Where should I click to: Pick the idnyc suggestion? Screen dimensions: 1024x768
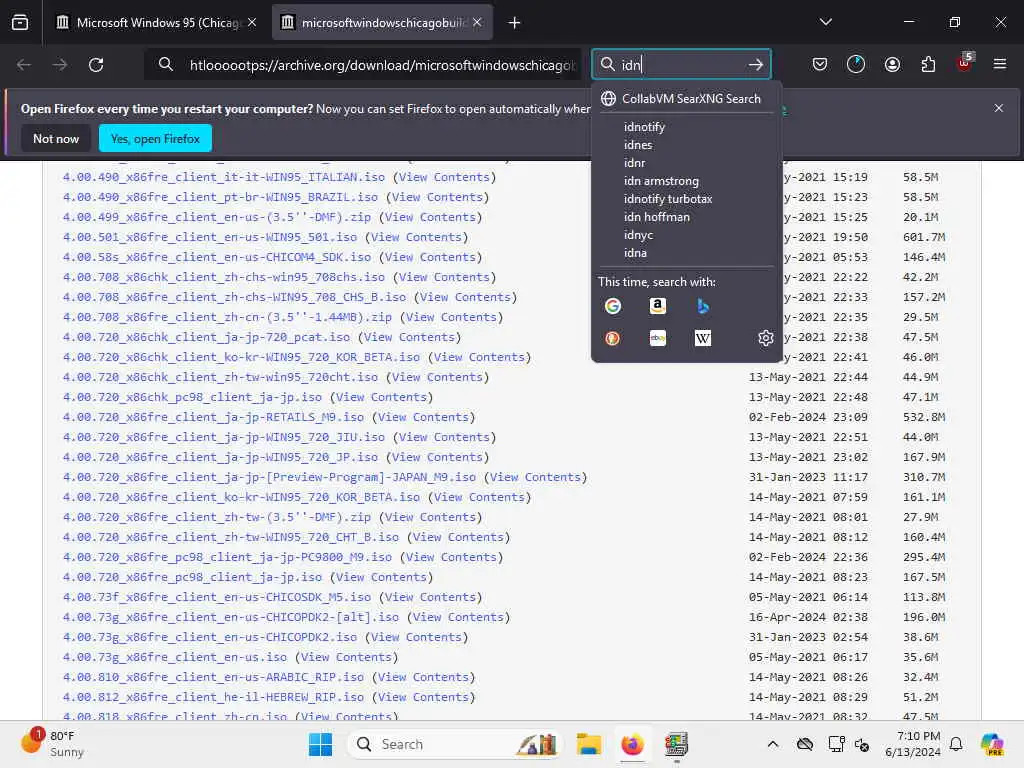point(638,234)
